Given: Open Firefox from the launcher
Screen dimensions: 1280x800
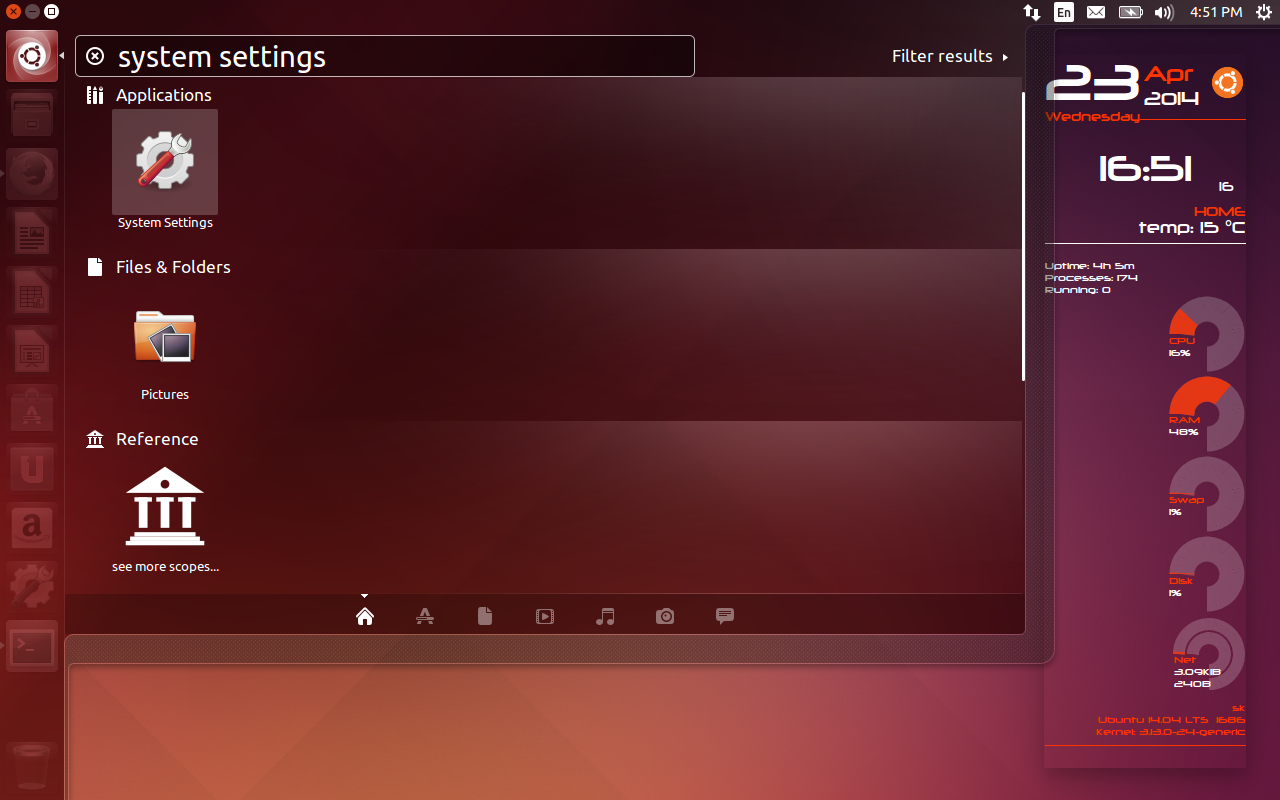Looking at the screenshot, I should (x=32, y=174).
